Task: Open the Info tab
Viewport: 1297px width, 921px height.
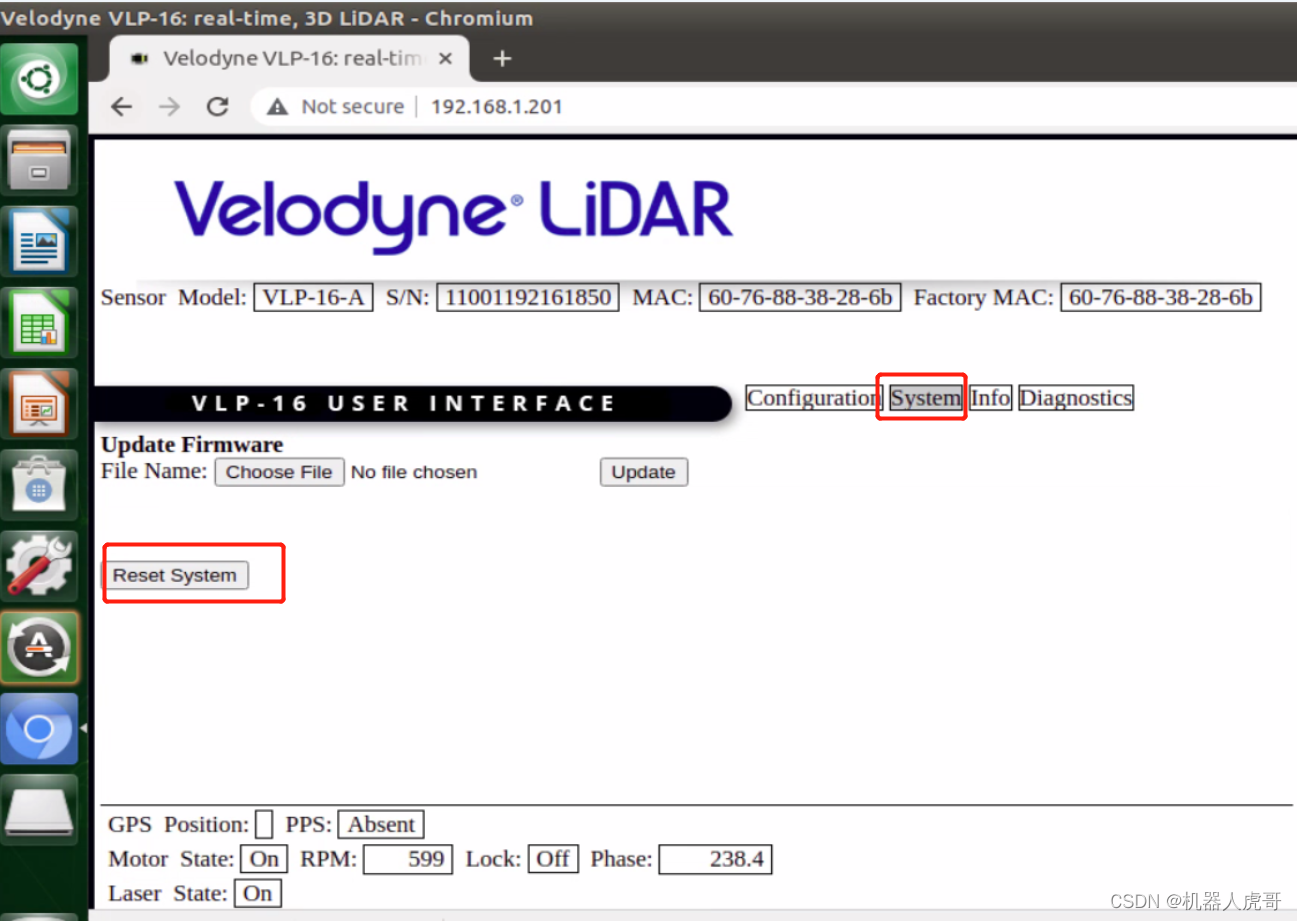Action: point(990,398)
